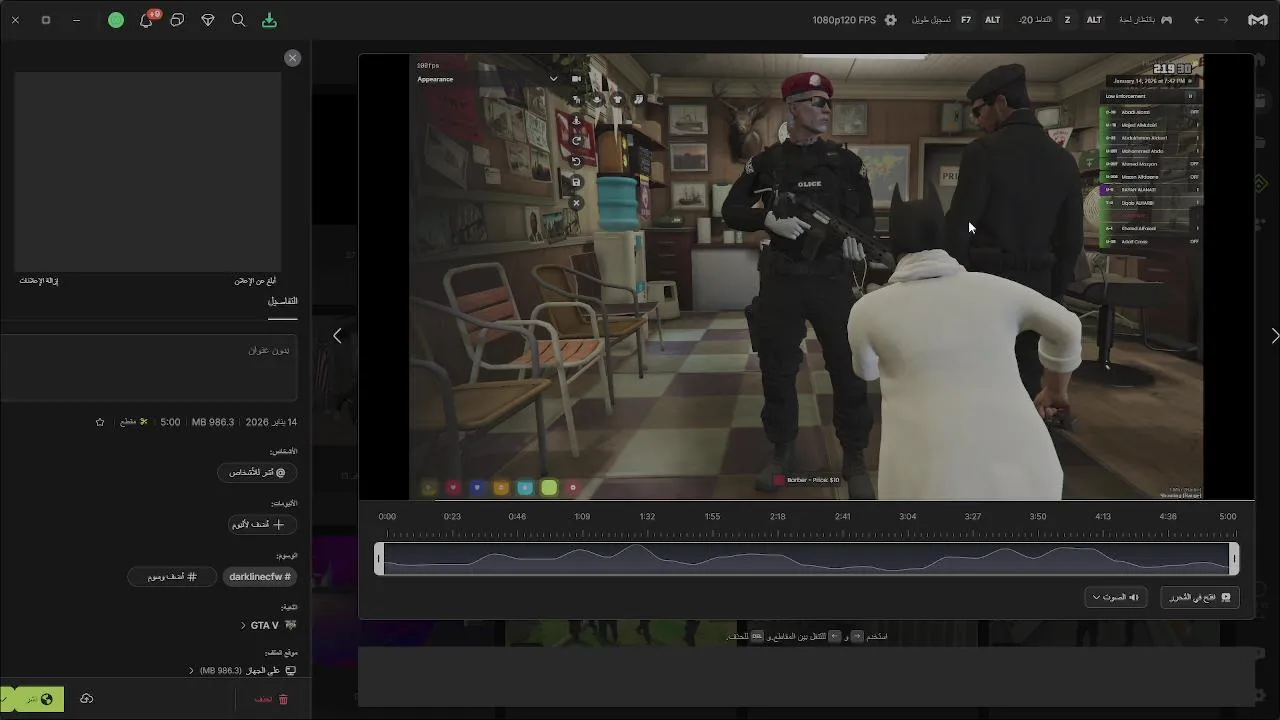Viewport: 1280px width, 720px height.
Task: Click the cloud upload icon
Action: [x=86, y=699]
